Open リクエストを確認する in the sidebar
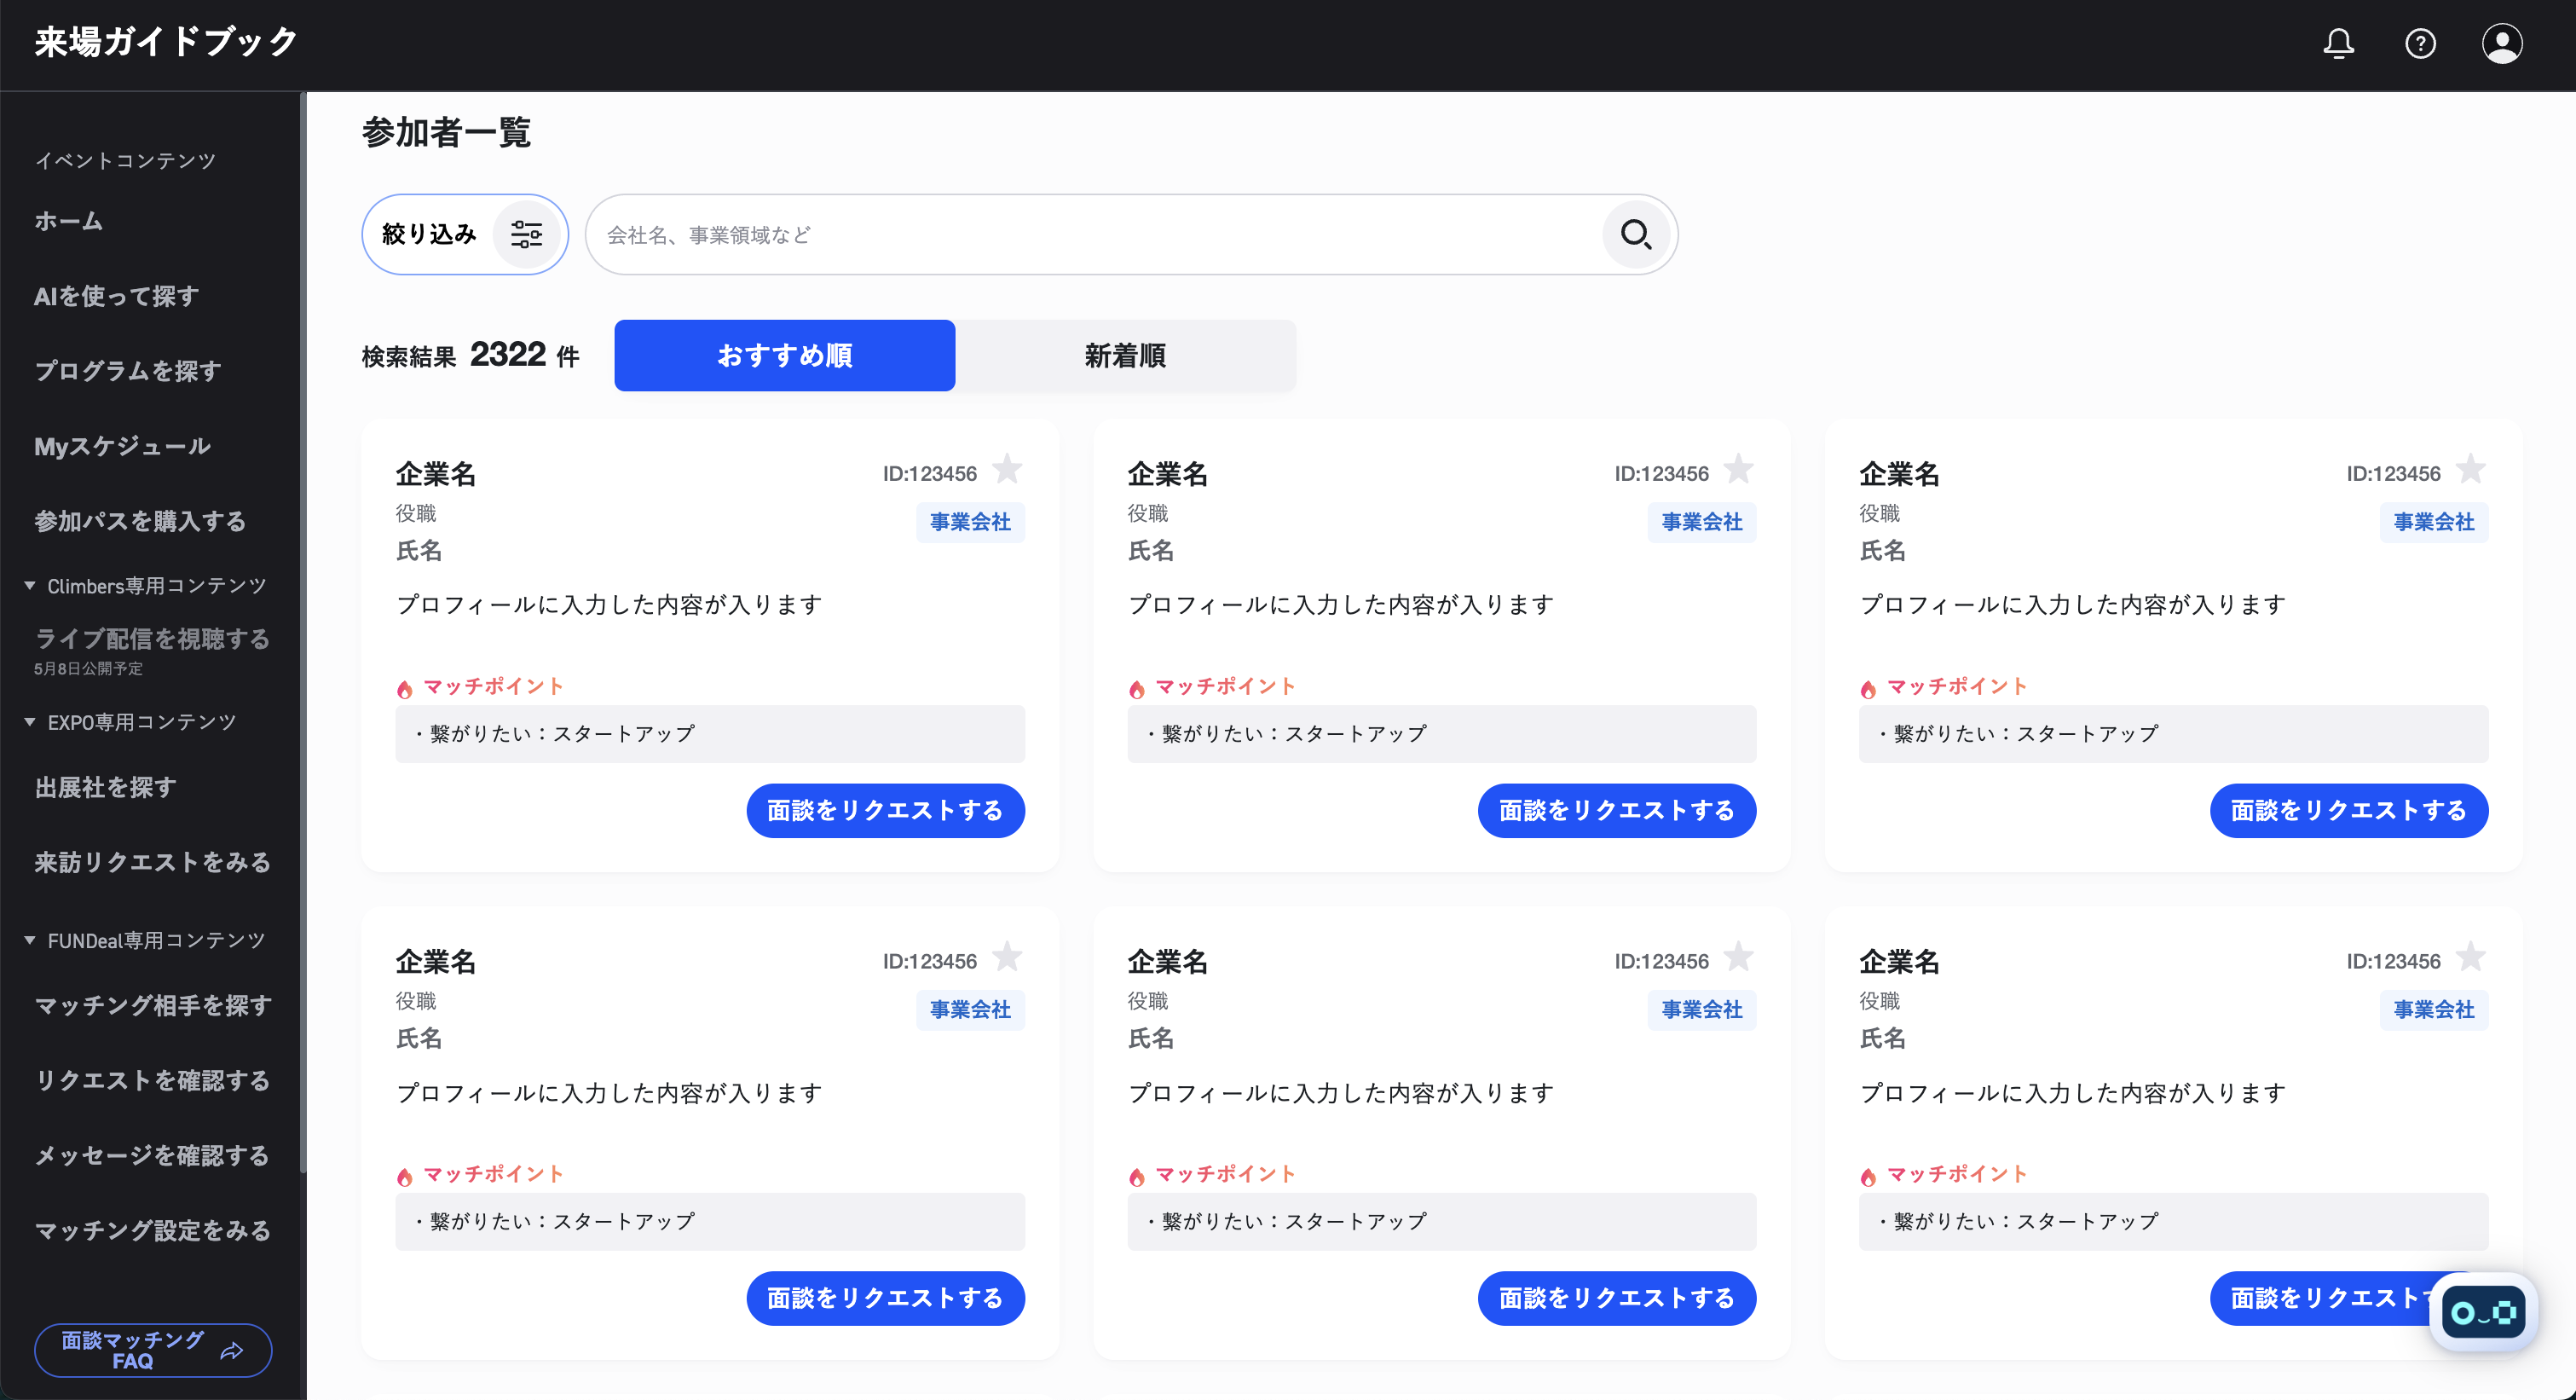Image resolution: width=2576 pixels, height=1400 pixels. pos(152,1081)
